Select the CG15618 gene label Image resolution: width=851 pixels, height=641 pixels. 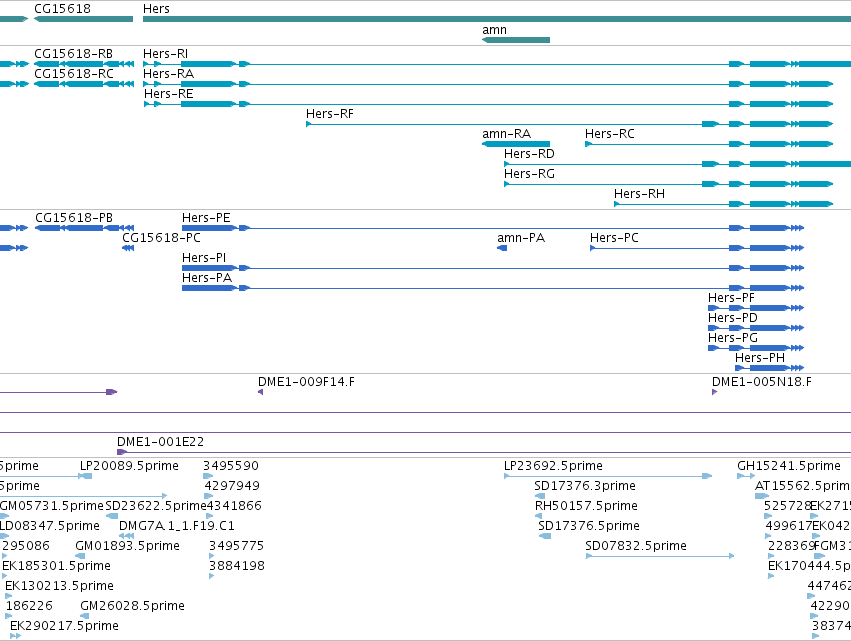tap(62, 9)
